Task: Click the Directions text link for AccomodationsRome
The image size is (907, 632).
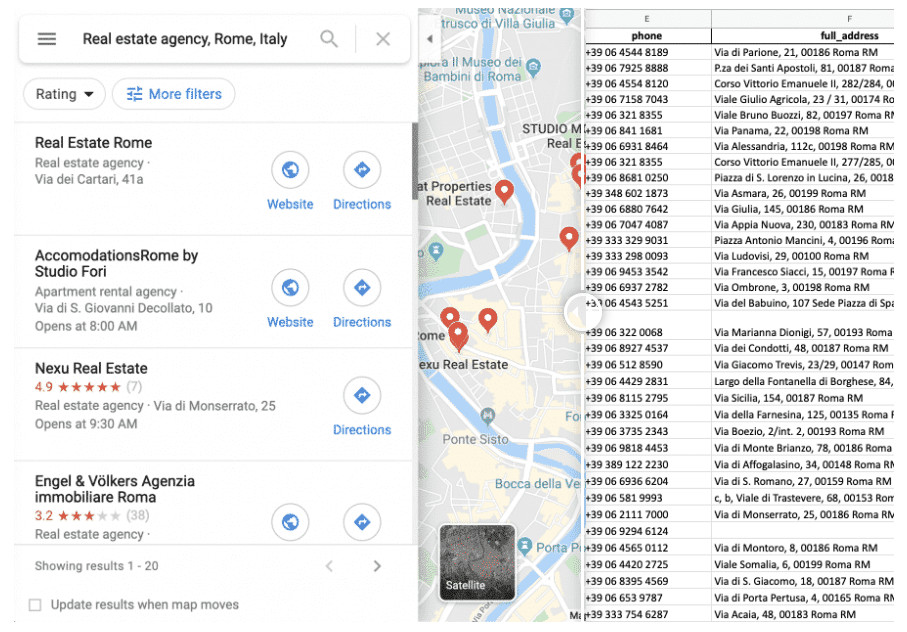Action: coord(362,322)
